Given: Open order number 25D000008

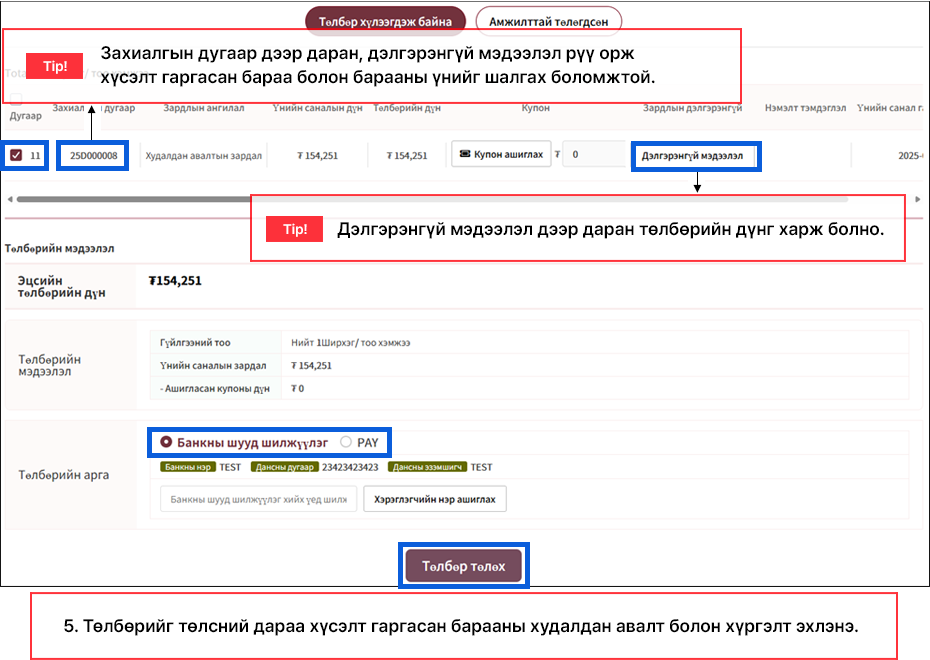Looking at the screenshot, I should [93, 156].
